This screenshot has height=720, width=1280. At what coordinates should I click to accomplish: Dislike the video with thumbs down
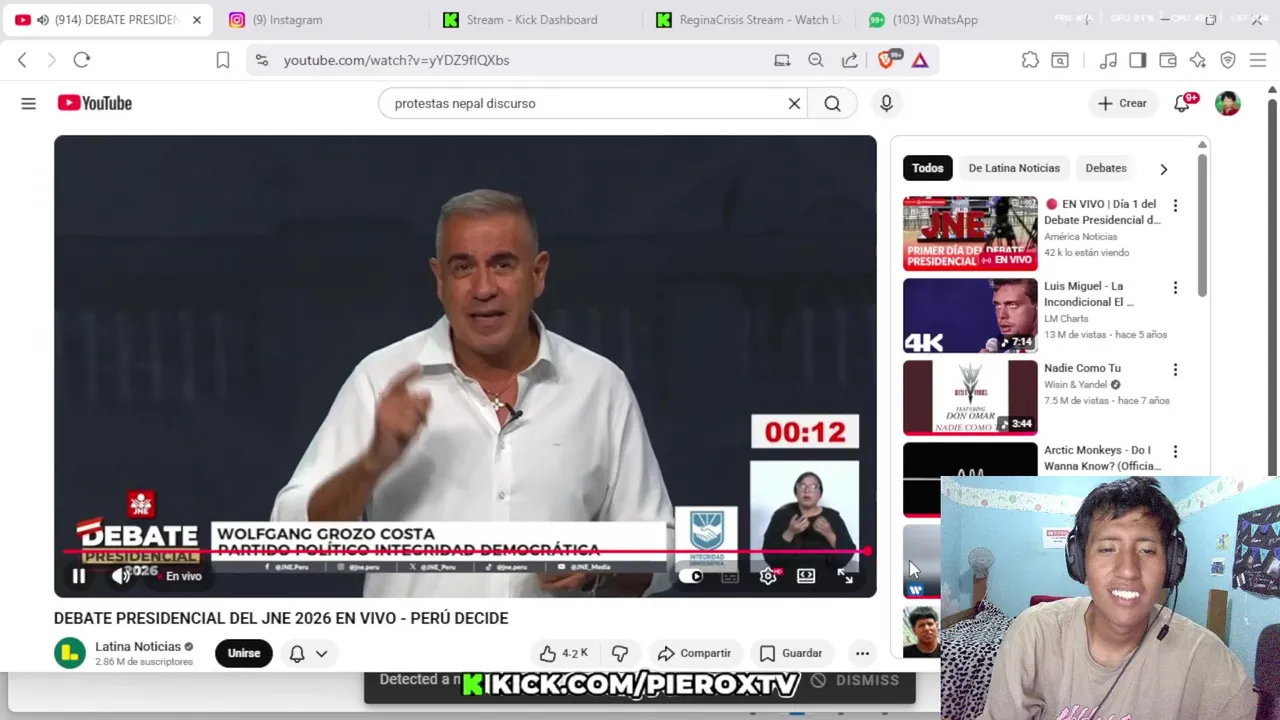point(620,653)
